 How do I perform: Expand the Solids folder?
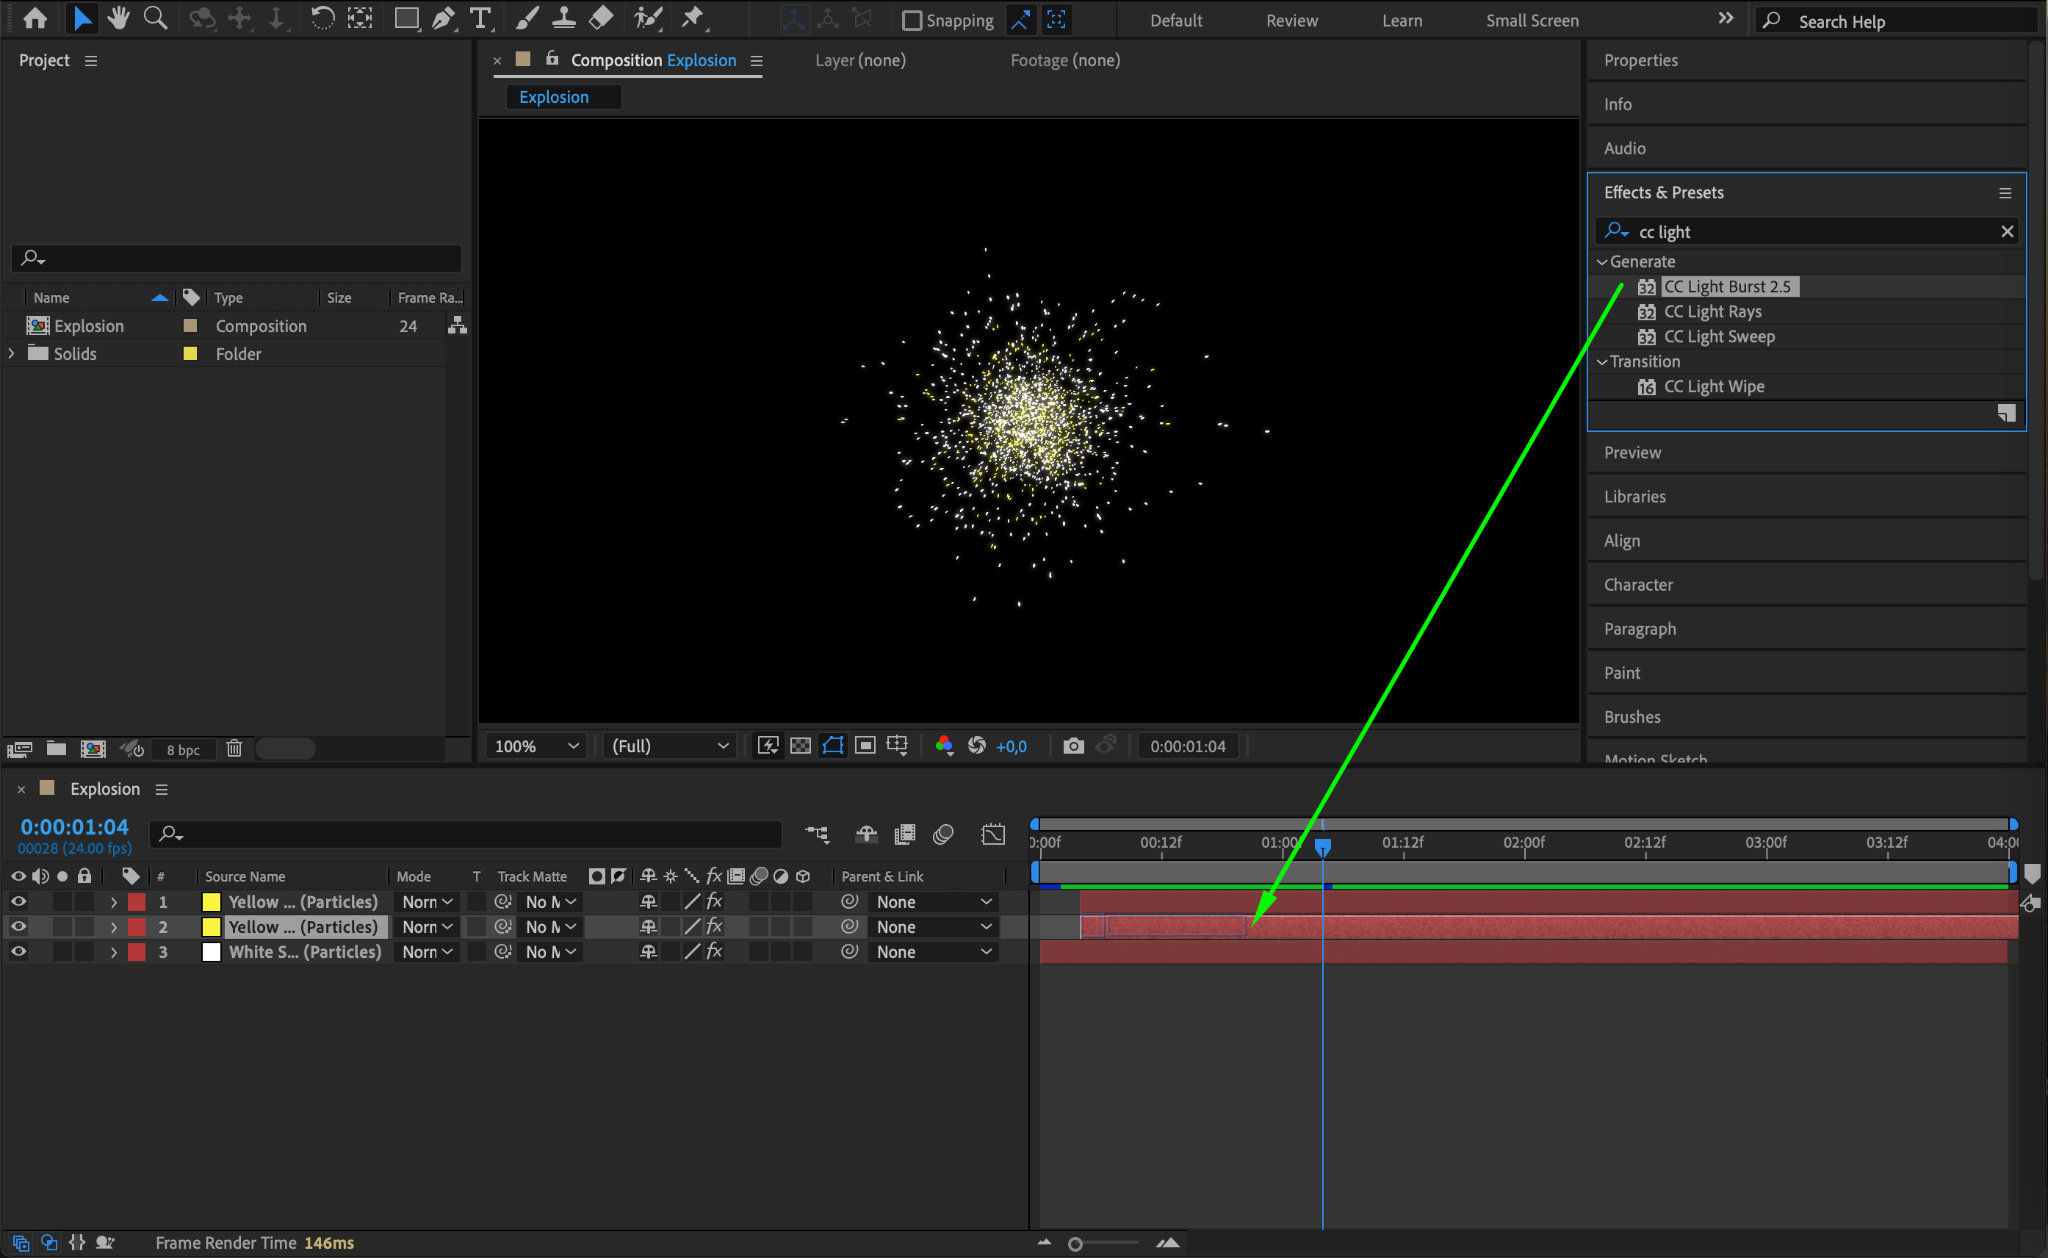(x=11, y=354)
